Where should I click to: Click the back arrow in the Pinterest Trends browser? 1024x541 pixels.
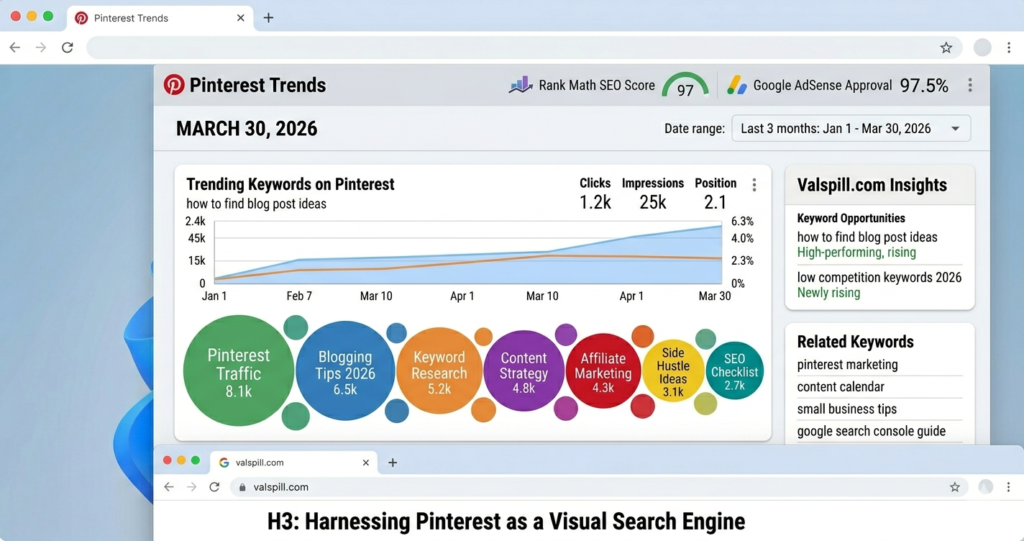15,48
